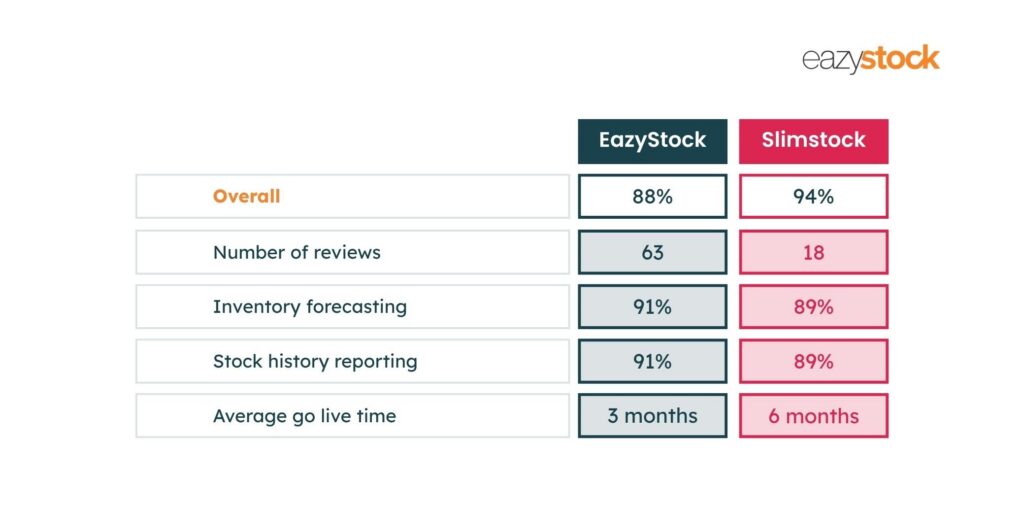Screen dimensions: 1024x506
Task: Select Slimstock's 89% Stock history cell
Action: point(813,361)
